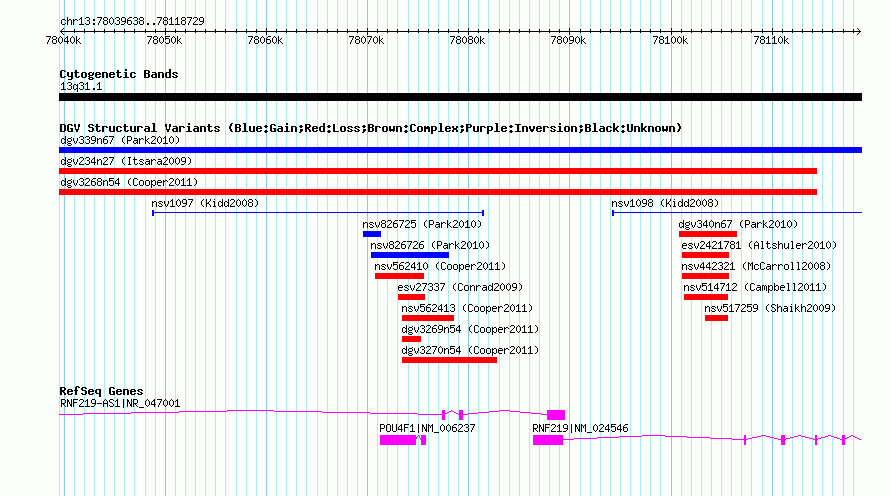Image resolution: width=890 pixels, height=496 pixels.
Task: Click the 78110k ruler tick label
Action: (x=771, y=40)
